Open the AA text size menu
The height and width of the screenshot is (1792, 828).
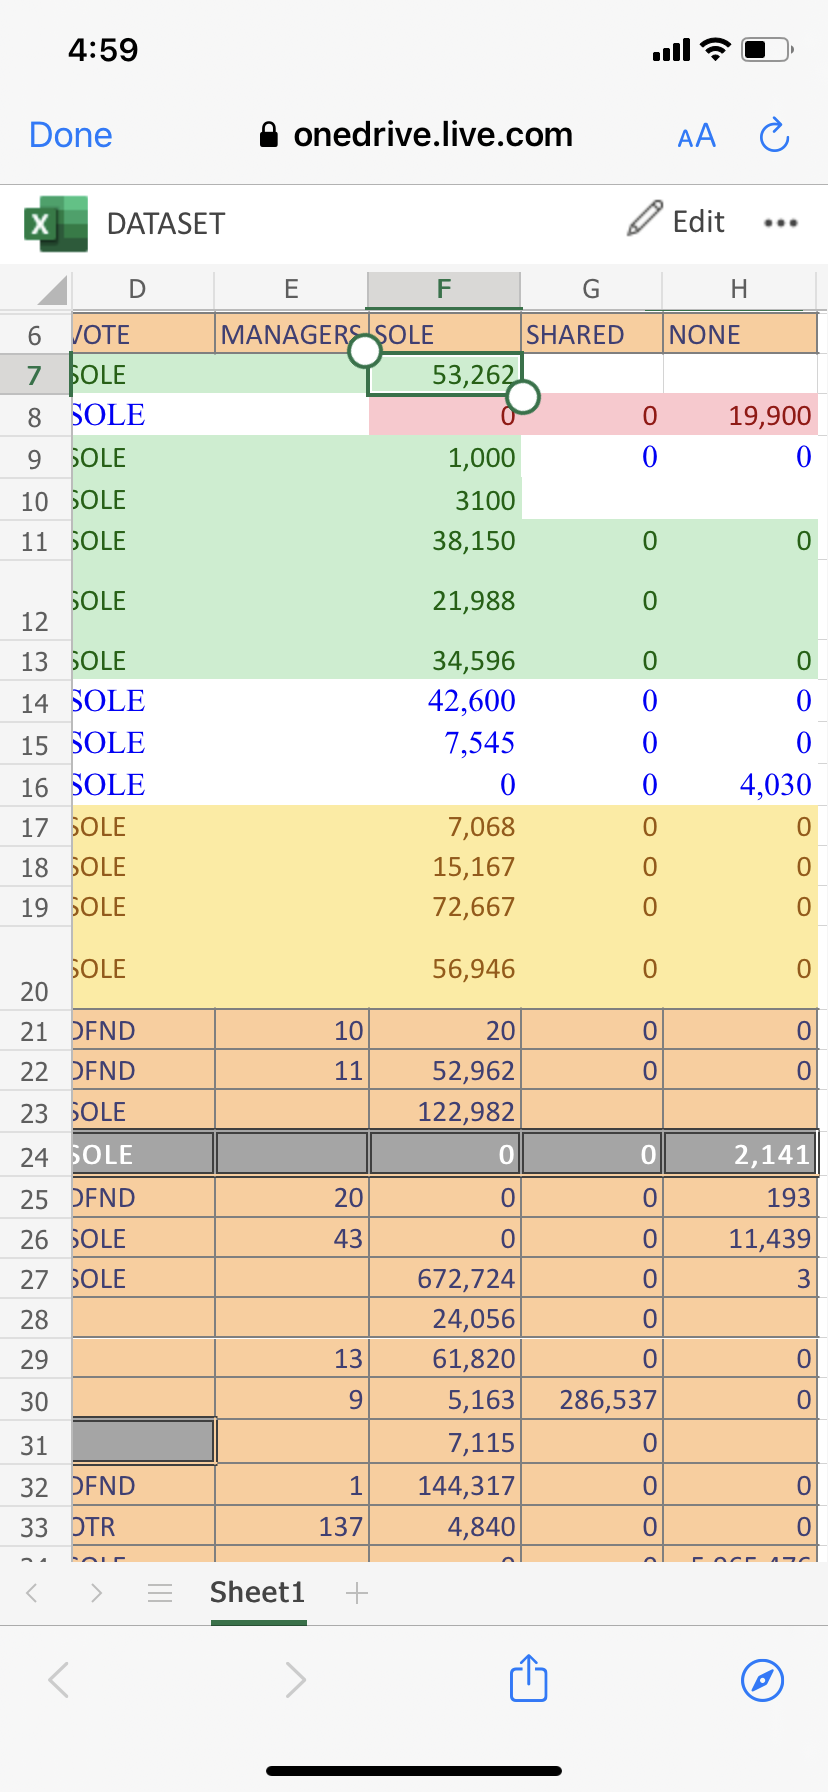click(x=696, y=136)
